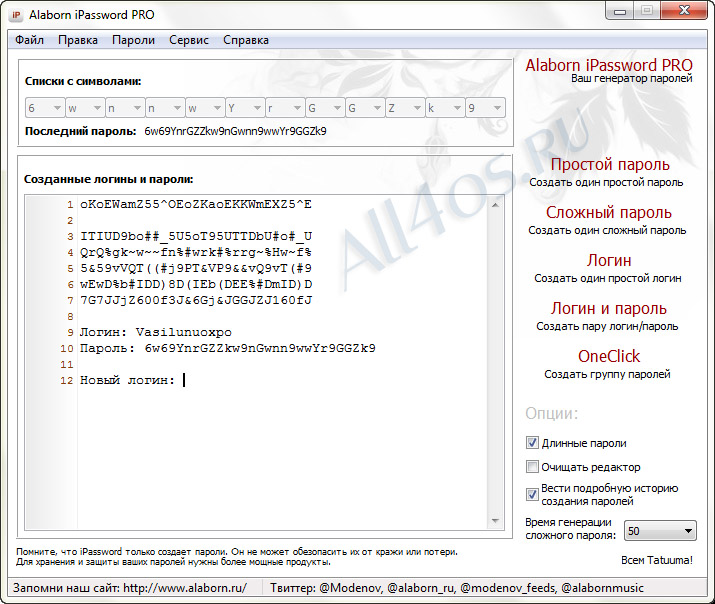Click line 3 text ITIUD9bo##_5U5oT95UTTDbU#o#_U
The image size is (715, 604).
pyautogui.click(x=196, y=237)
